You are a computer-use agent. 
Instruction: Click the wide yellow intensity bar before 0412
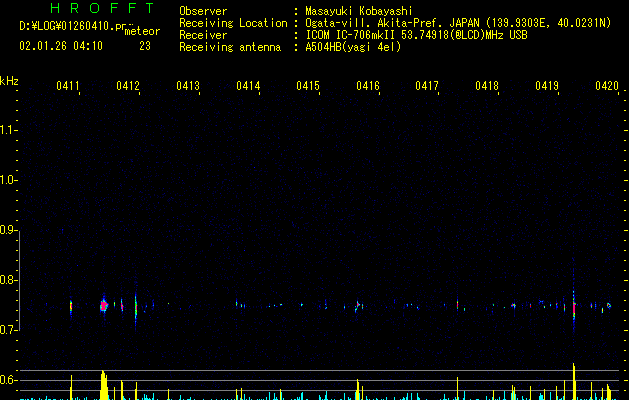coord(104,385)
